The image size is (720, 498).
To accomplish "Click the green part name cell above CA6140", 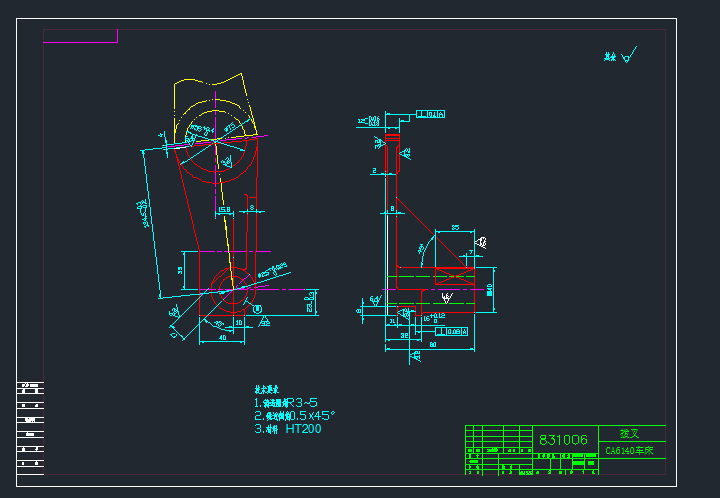I will pos(629,434).
